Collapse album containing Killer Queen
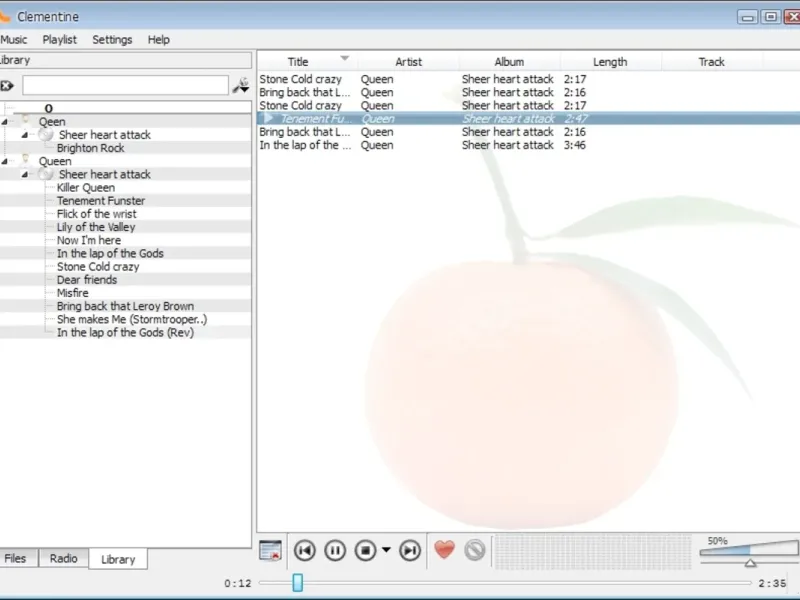Image resolution: width=800 pixels, height=600 pixels. [24, 174]
